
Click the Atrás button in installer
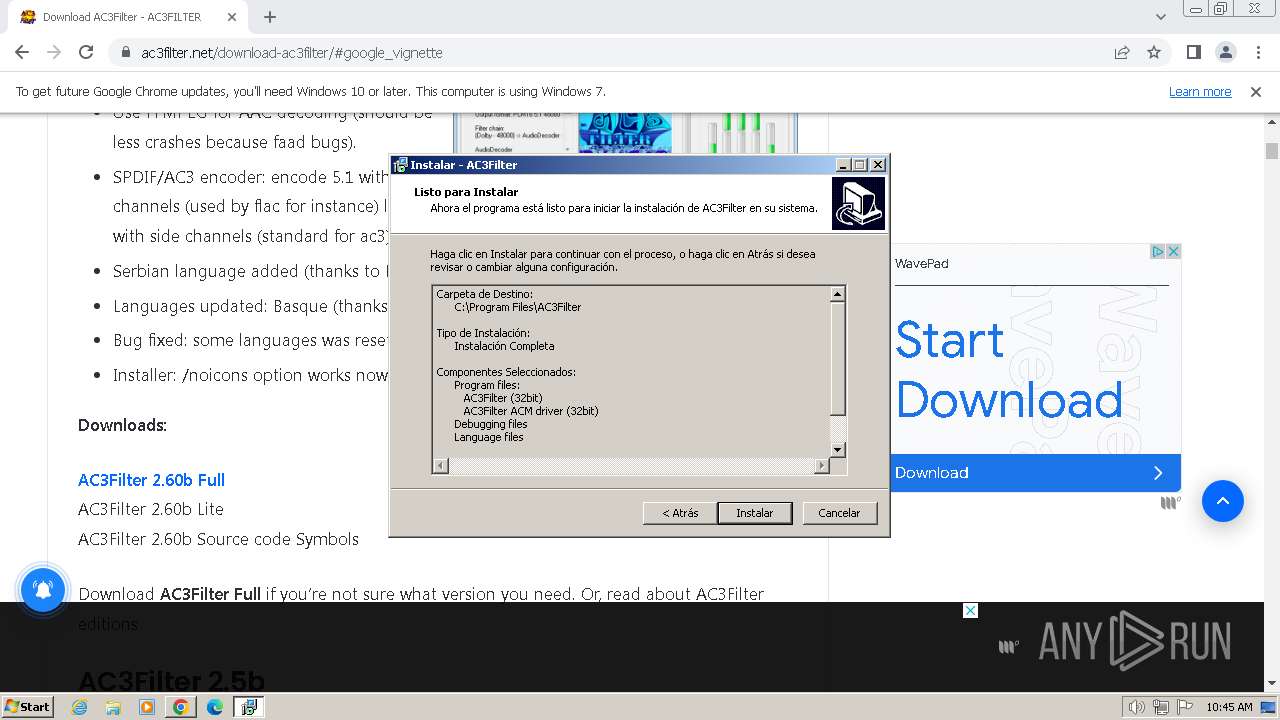pyautogui.click(x=680, y=513)
